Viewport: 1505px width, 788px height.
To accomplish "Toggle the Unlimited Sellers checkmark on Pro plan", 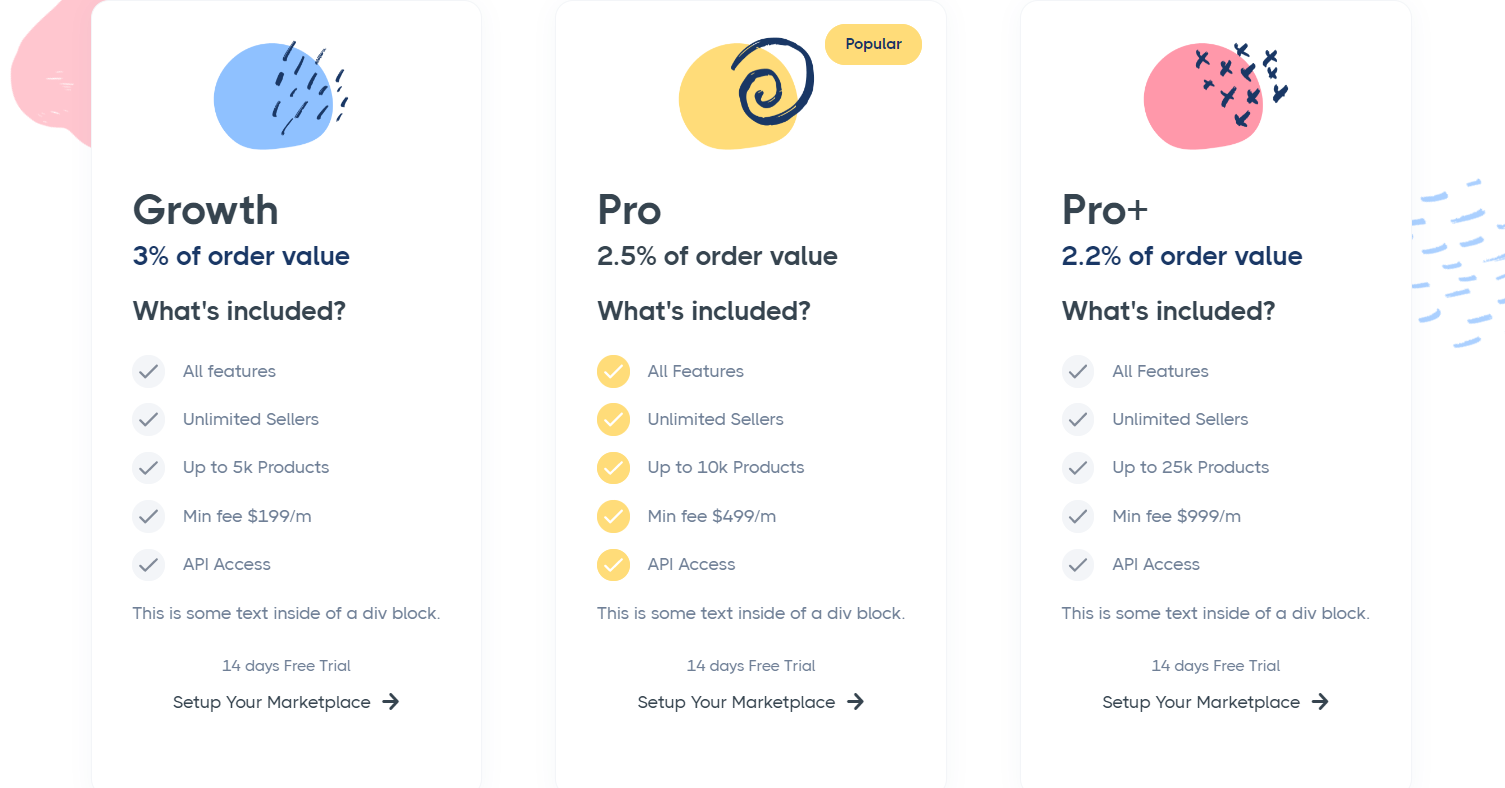I will 613,419.
